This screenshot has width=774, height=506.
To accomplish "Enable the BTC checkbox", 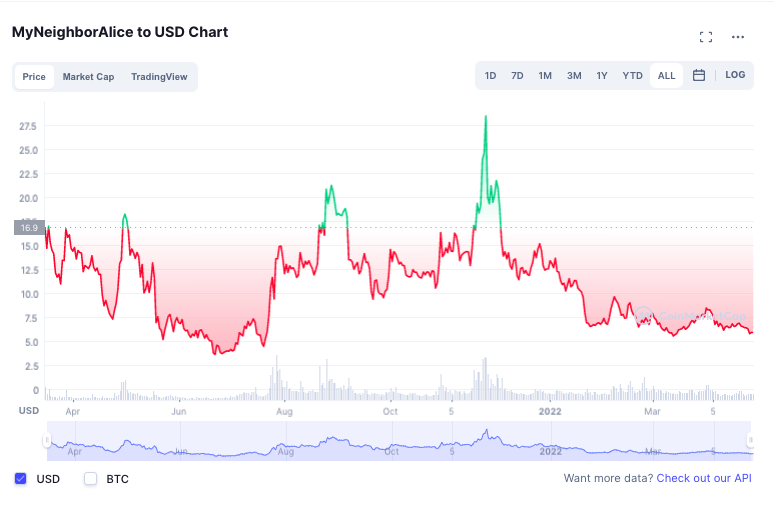I will 90,478.
